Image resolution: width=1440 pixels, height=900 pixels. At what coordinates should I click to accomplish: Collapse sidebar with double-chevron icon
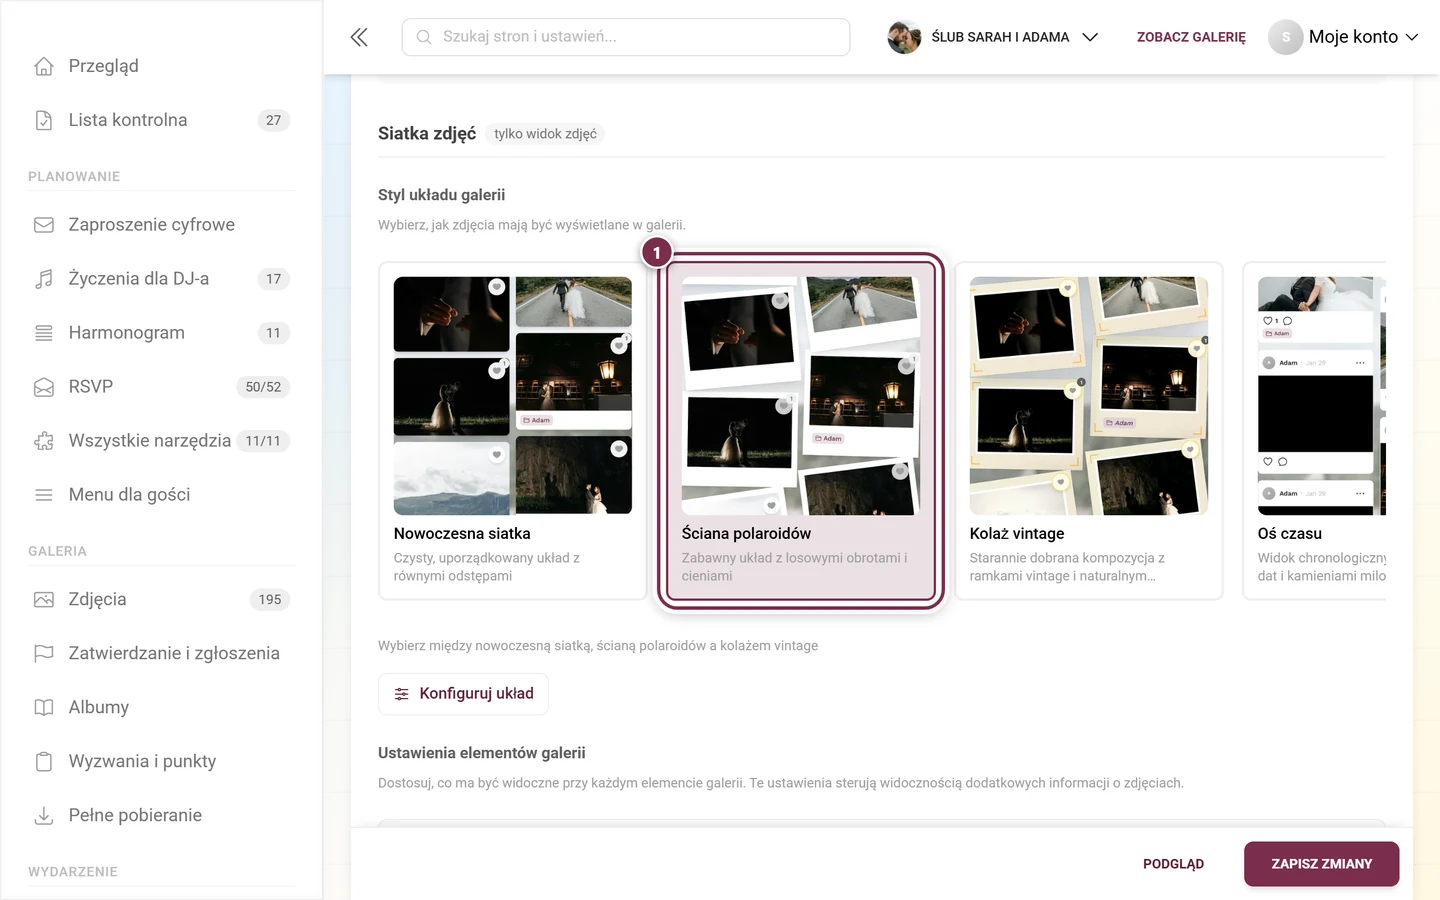click(x=359, y=37)
